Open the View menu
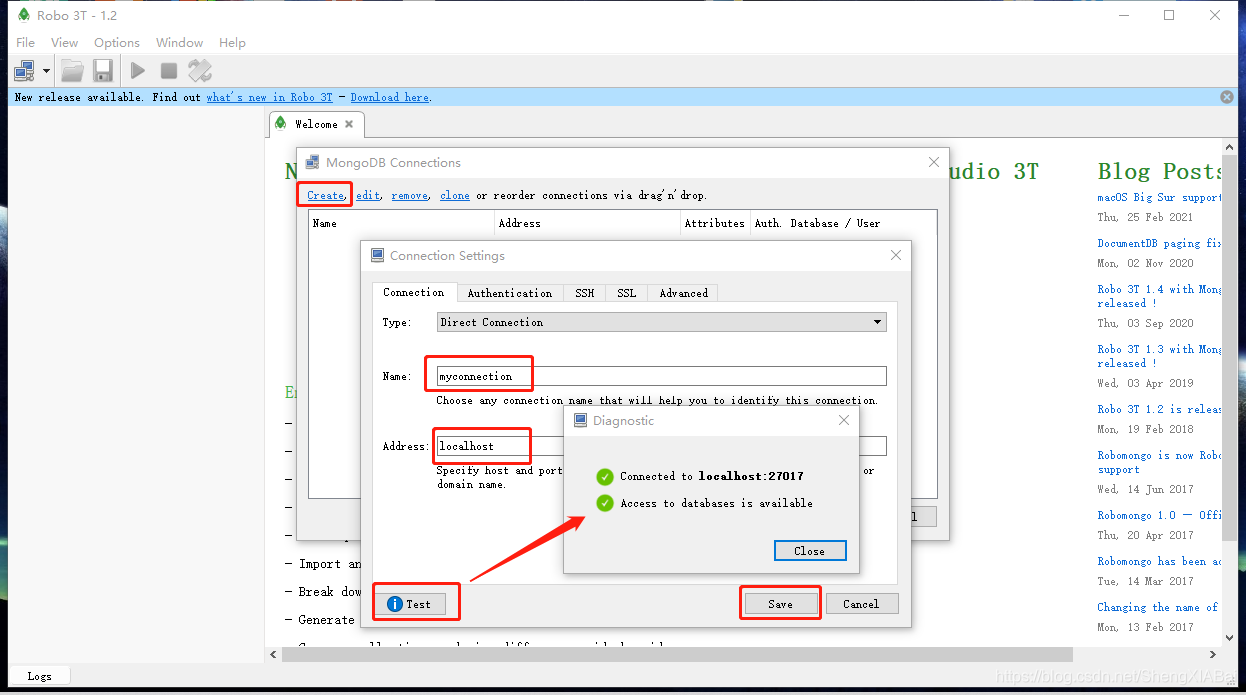 point(65,43)
